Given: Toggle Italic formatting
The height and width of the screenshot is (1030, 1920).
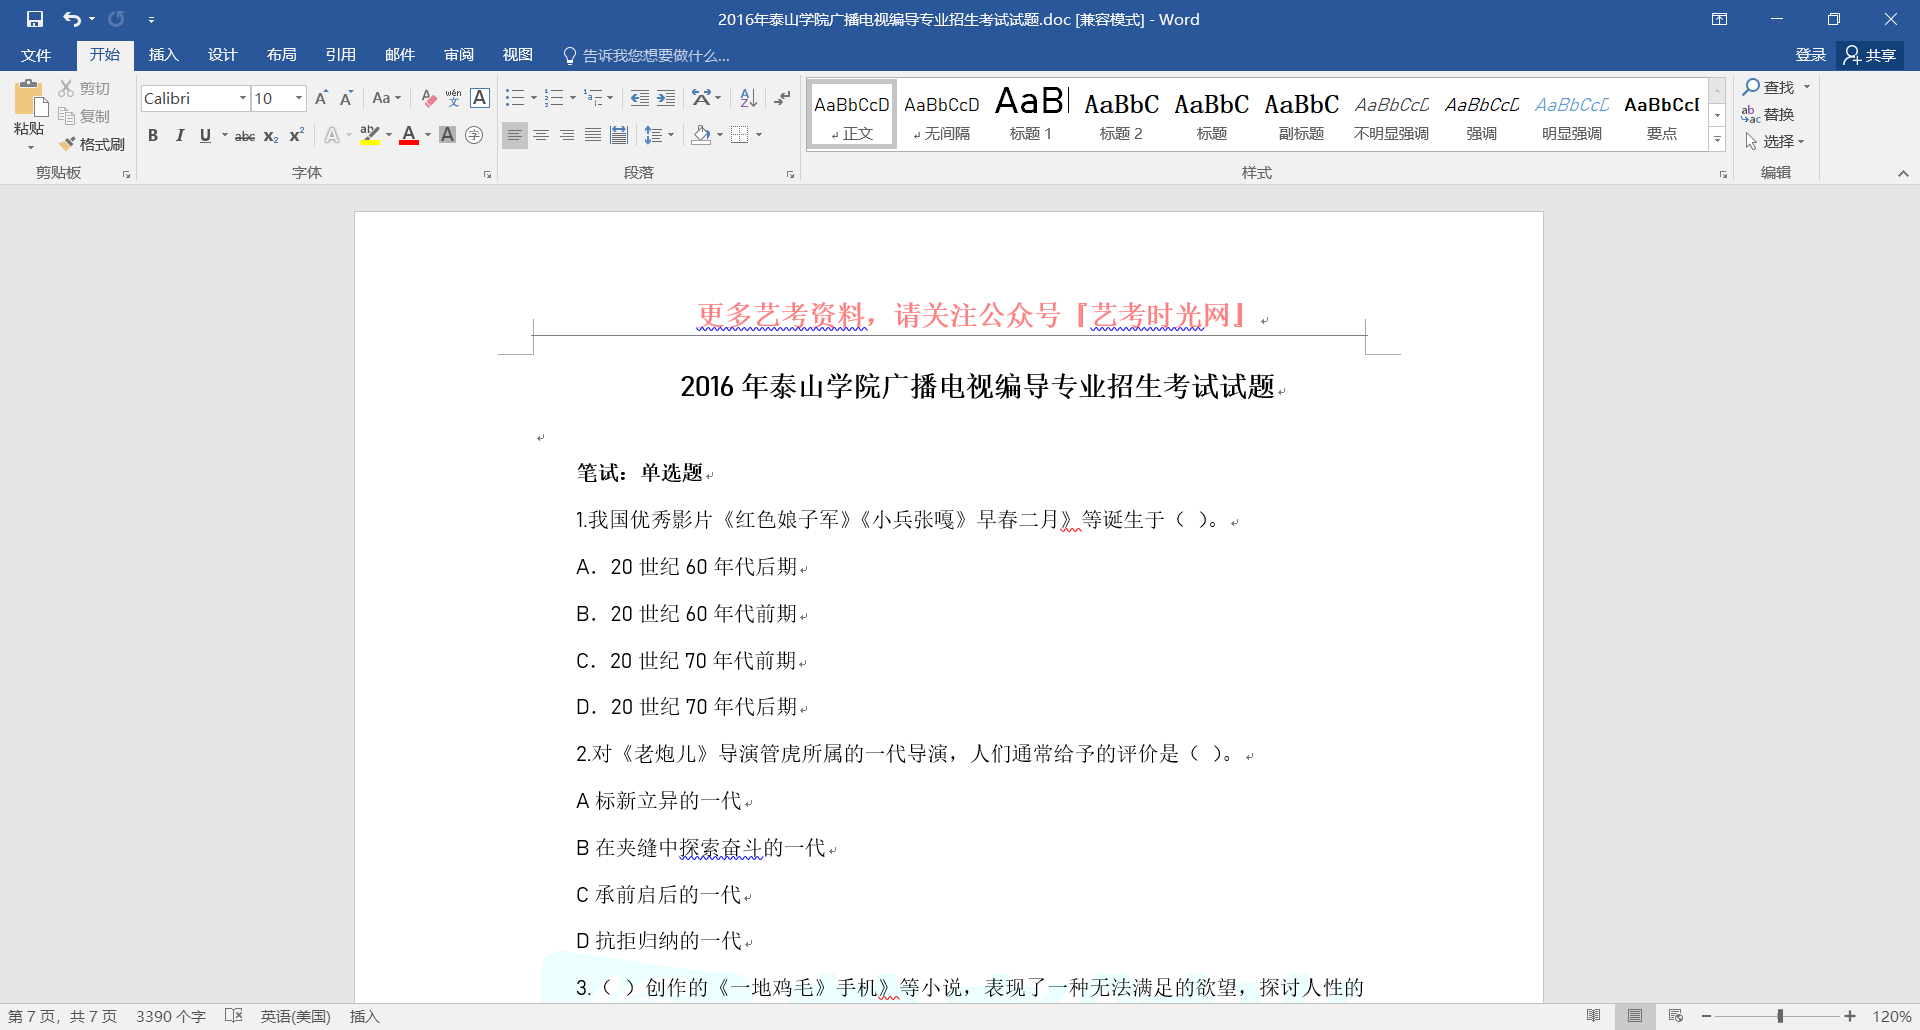Looking at the screenshot, I should pos(179,135).
